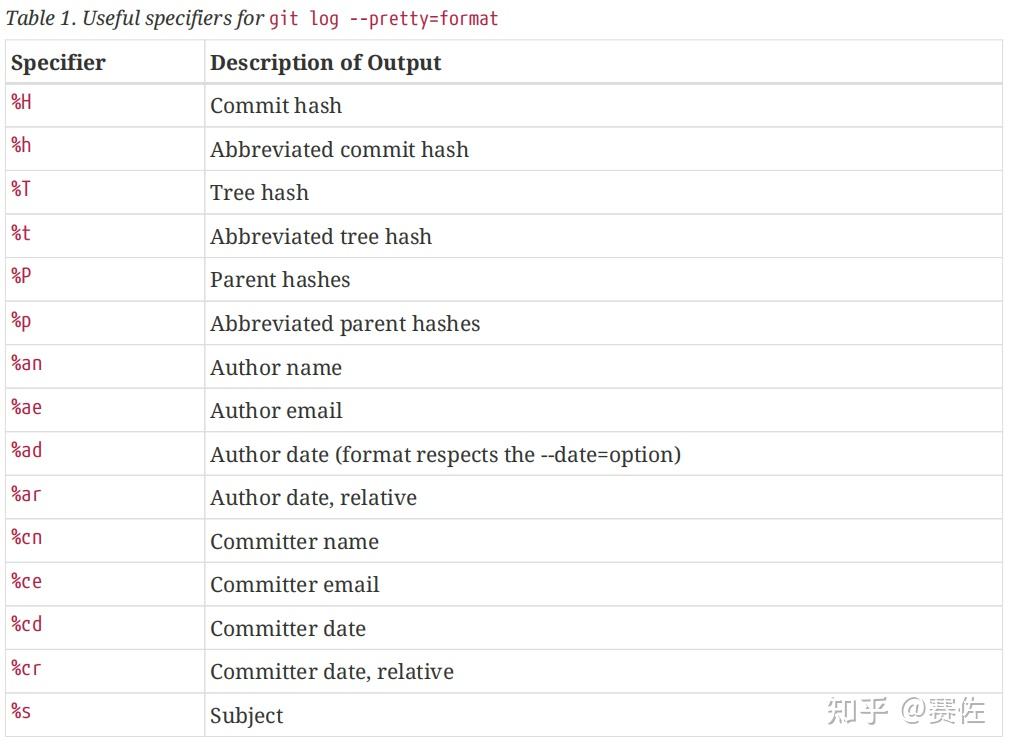The width and height of the screenshot is (1011, 751).
Task: Click the table caption code text
Action: click(x=383, y=19)
